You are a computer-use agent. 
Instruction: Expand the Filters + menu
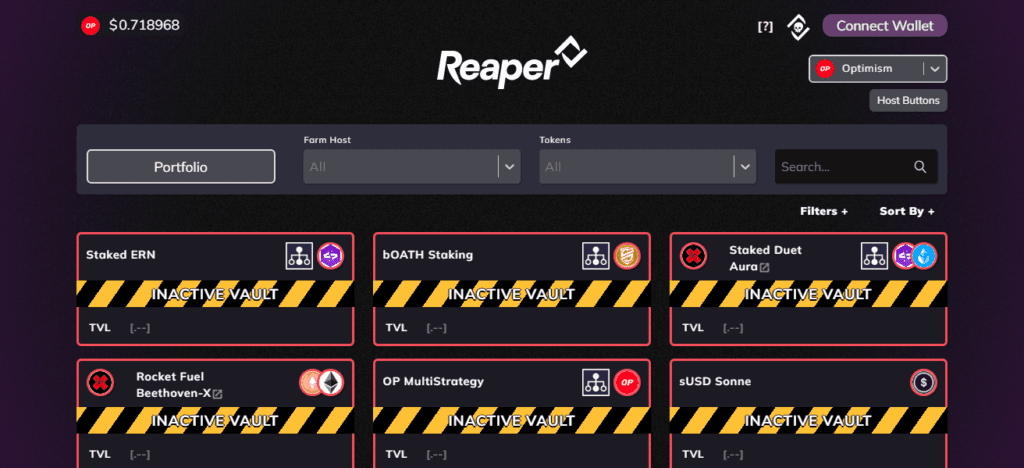click(824, 211)
